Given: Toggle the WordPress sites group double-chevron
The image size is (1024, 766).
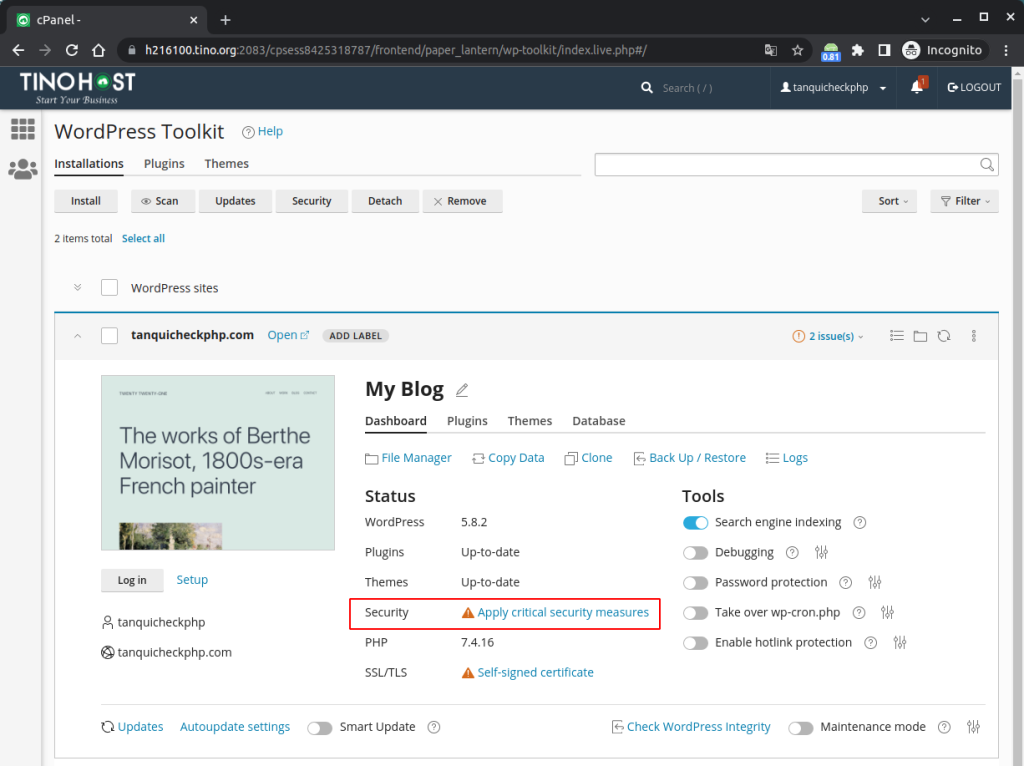Looking at the screenshot, I should point(78,287).
